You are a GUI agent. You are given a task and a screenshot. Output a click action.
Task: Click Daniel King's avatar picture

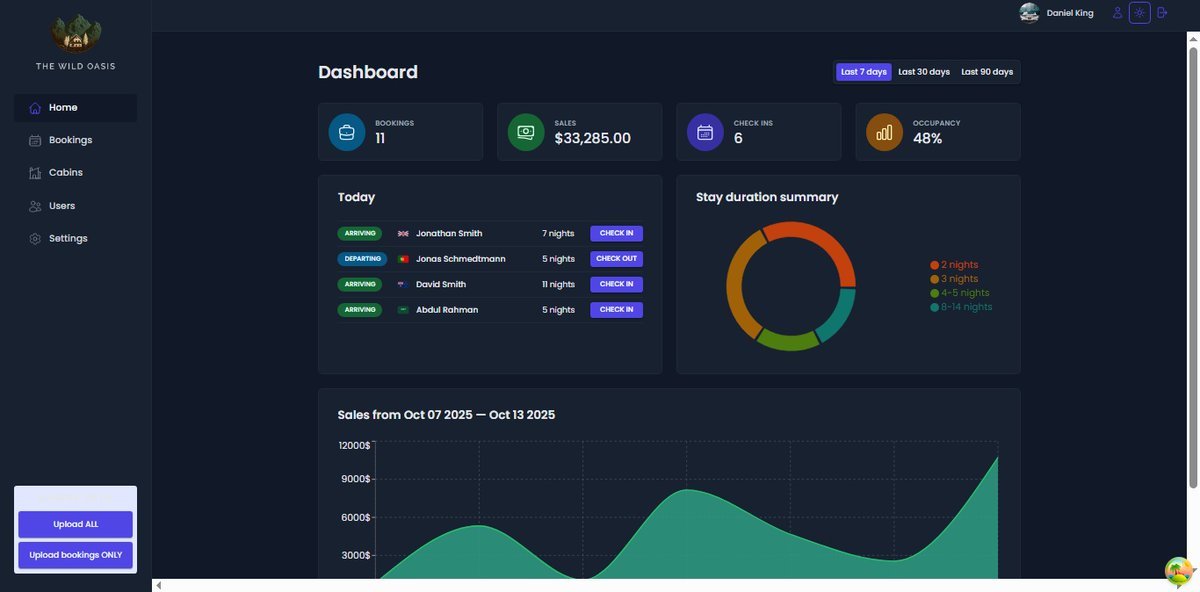click(x=1029, y=13)
